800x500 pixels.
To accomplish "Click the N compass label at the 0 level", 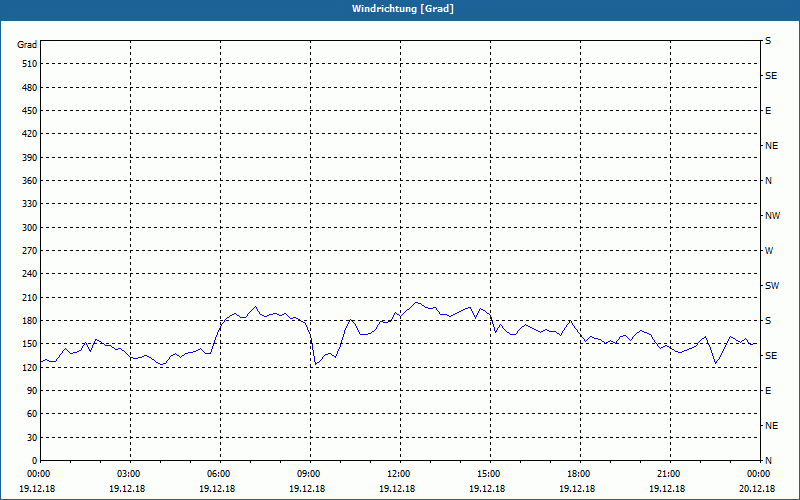I will click(768, 461).
